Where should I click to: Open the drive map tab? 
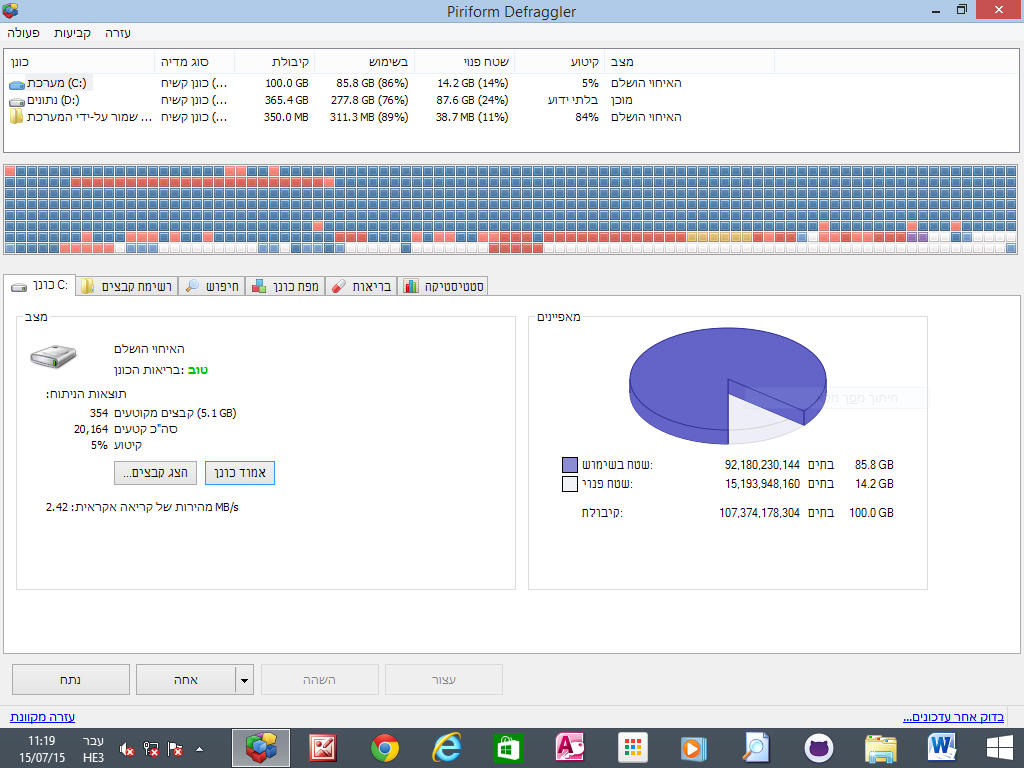285,286
